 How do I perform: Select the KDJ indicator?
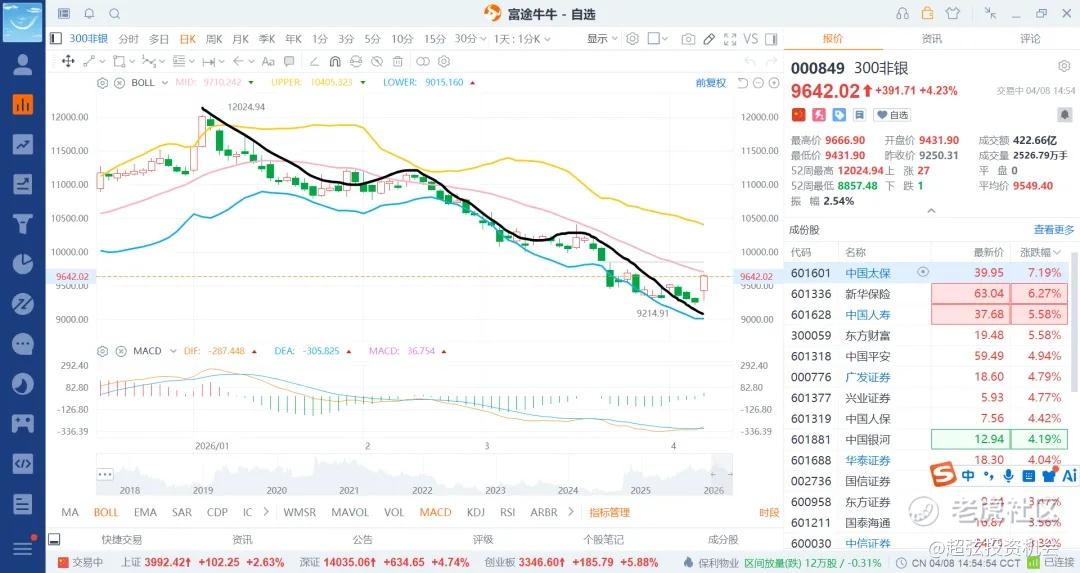click(475, 512)
